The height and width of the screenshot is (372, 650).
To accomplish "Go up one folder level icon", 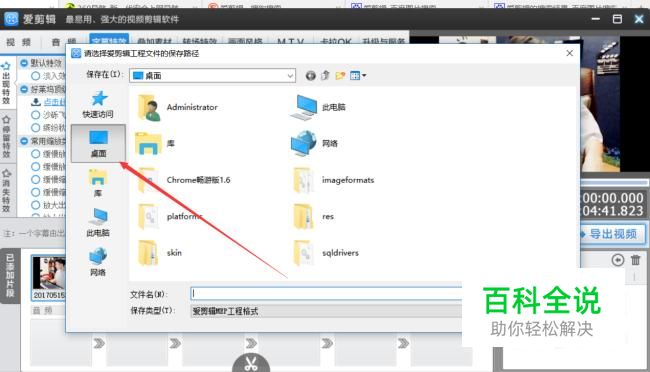I will point(325,75).
